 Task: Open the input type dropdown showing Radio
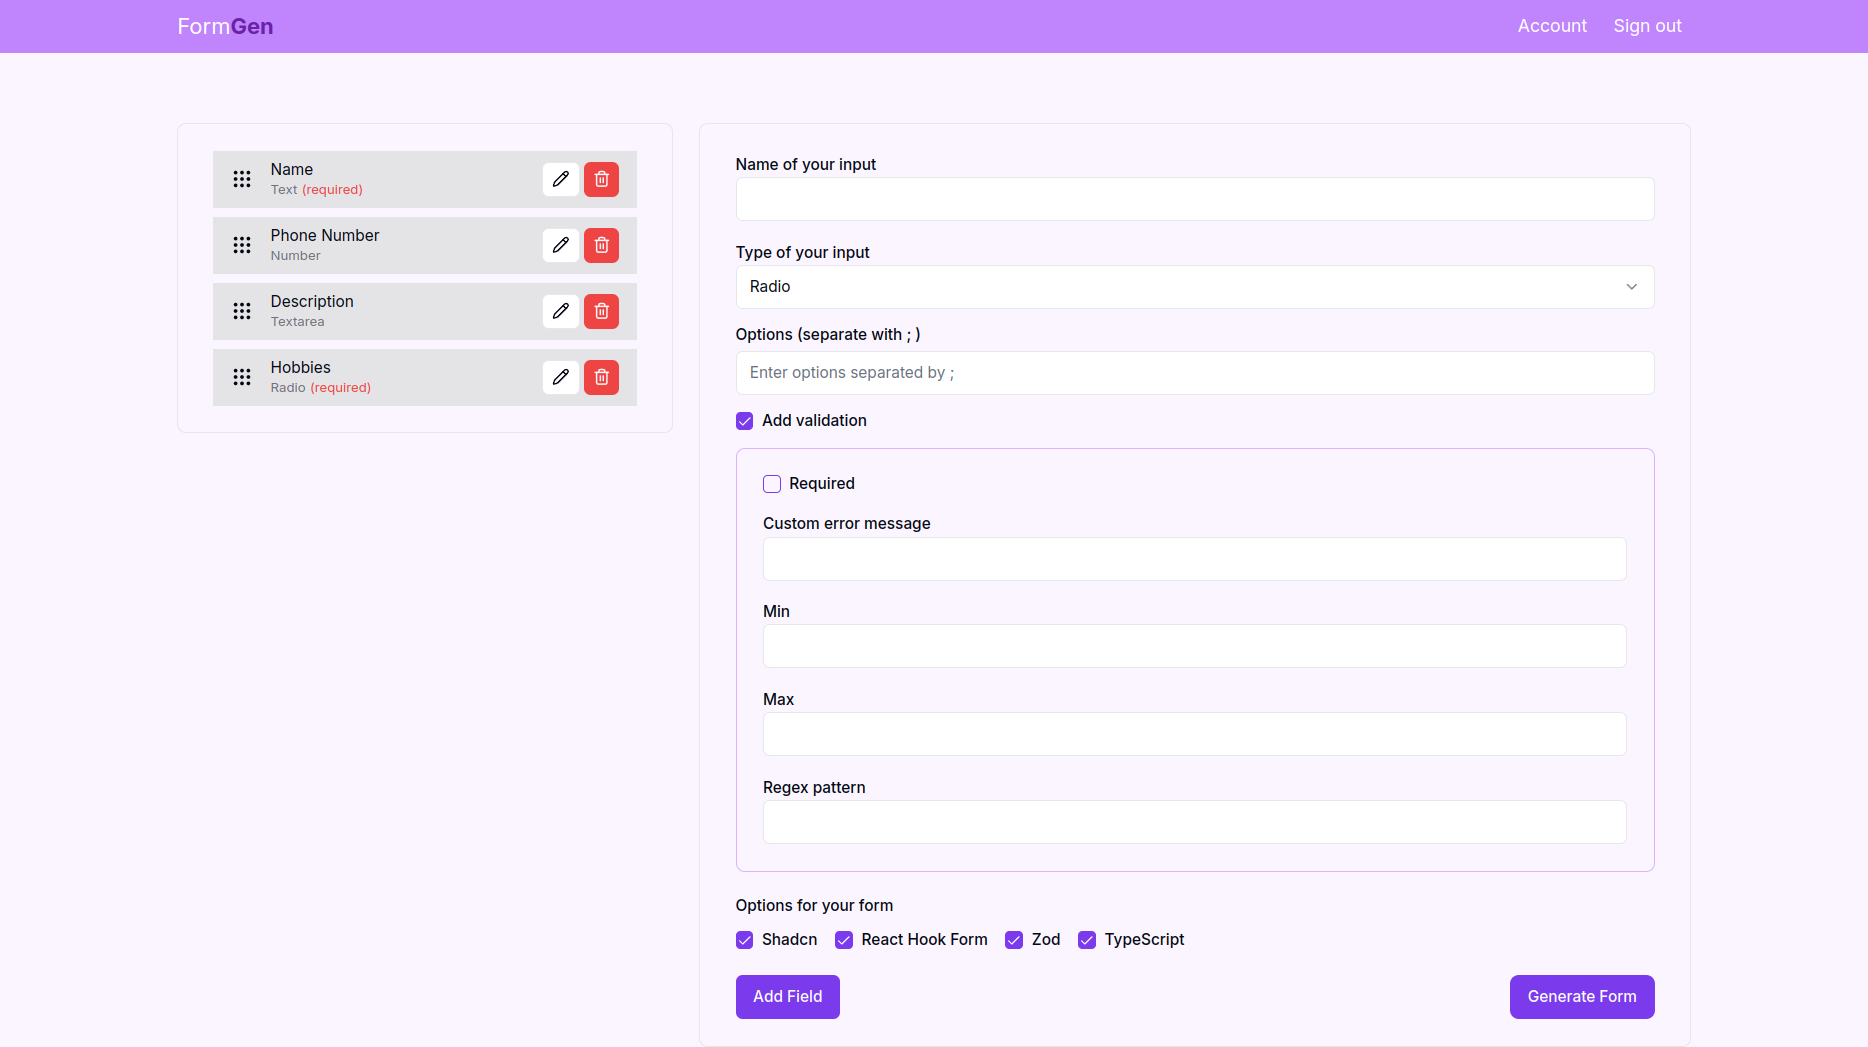(1194, 287)
